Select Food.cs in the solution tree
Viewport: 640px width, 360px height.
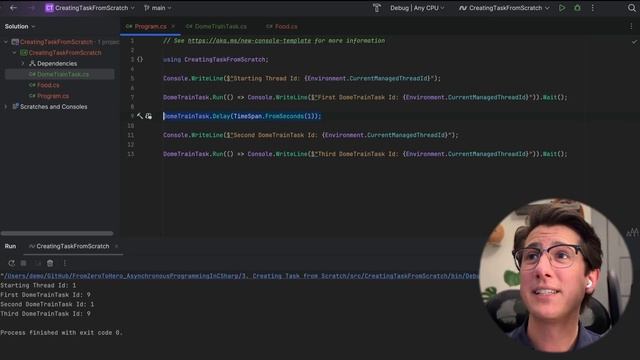44,85
